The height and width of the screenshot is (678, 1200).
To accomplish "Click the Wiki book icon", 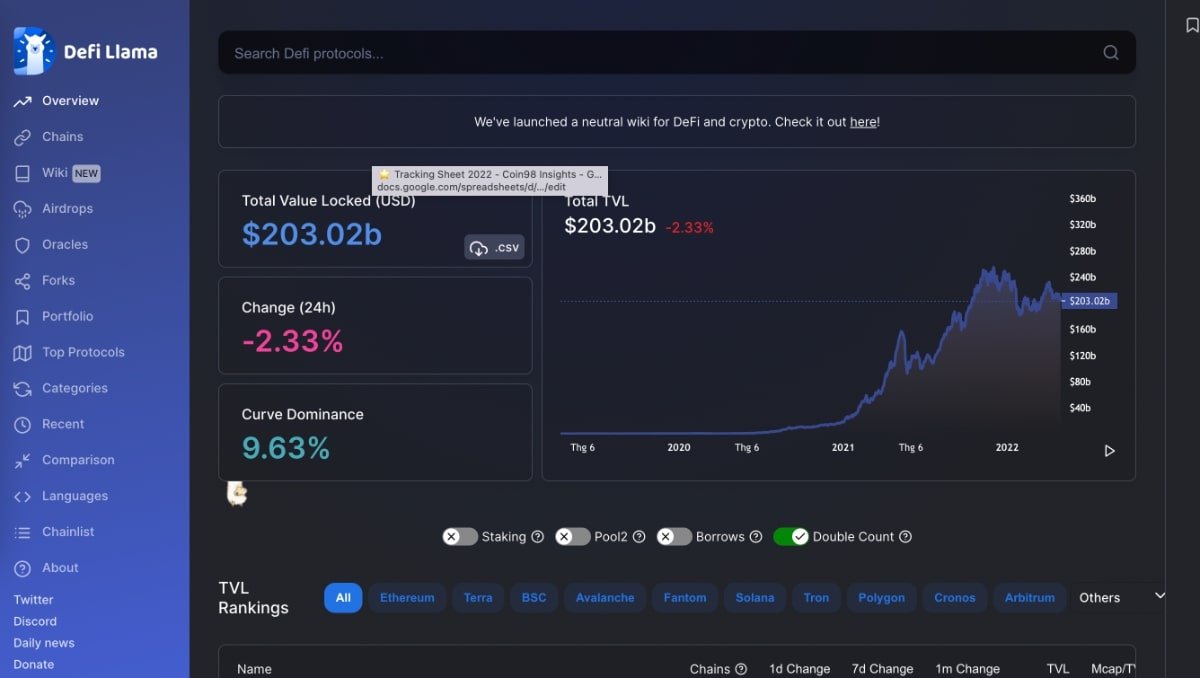I will [23, 173].
